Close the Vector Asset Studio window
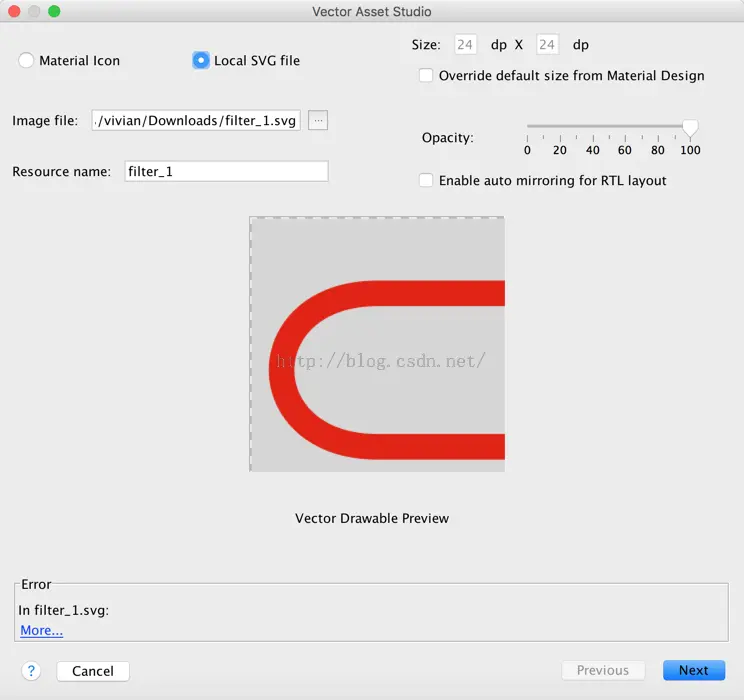The height and width of the screenshot is (700, 744). (x=14, y=11)
